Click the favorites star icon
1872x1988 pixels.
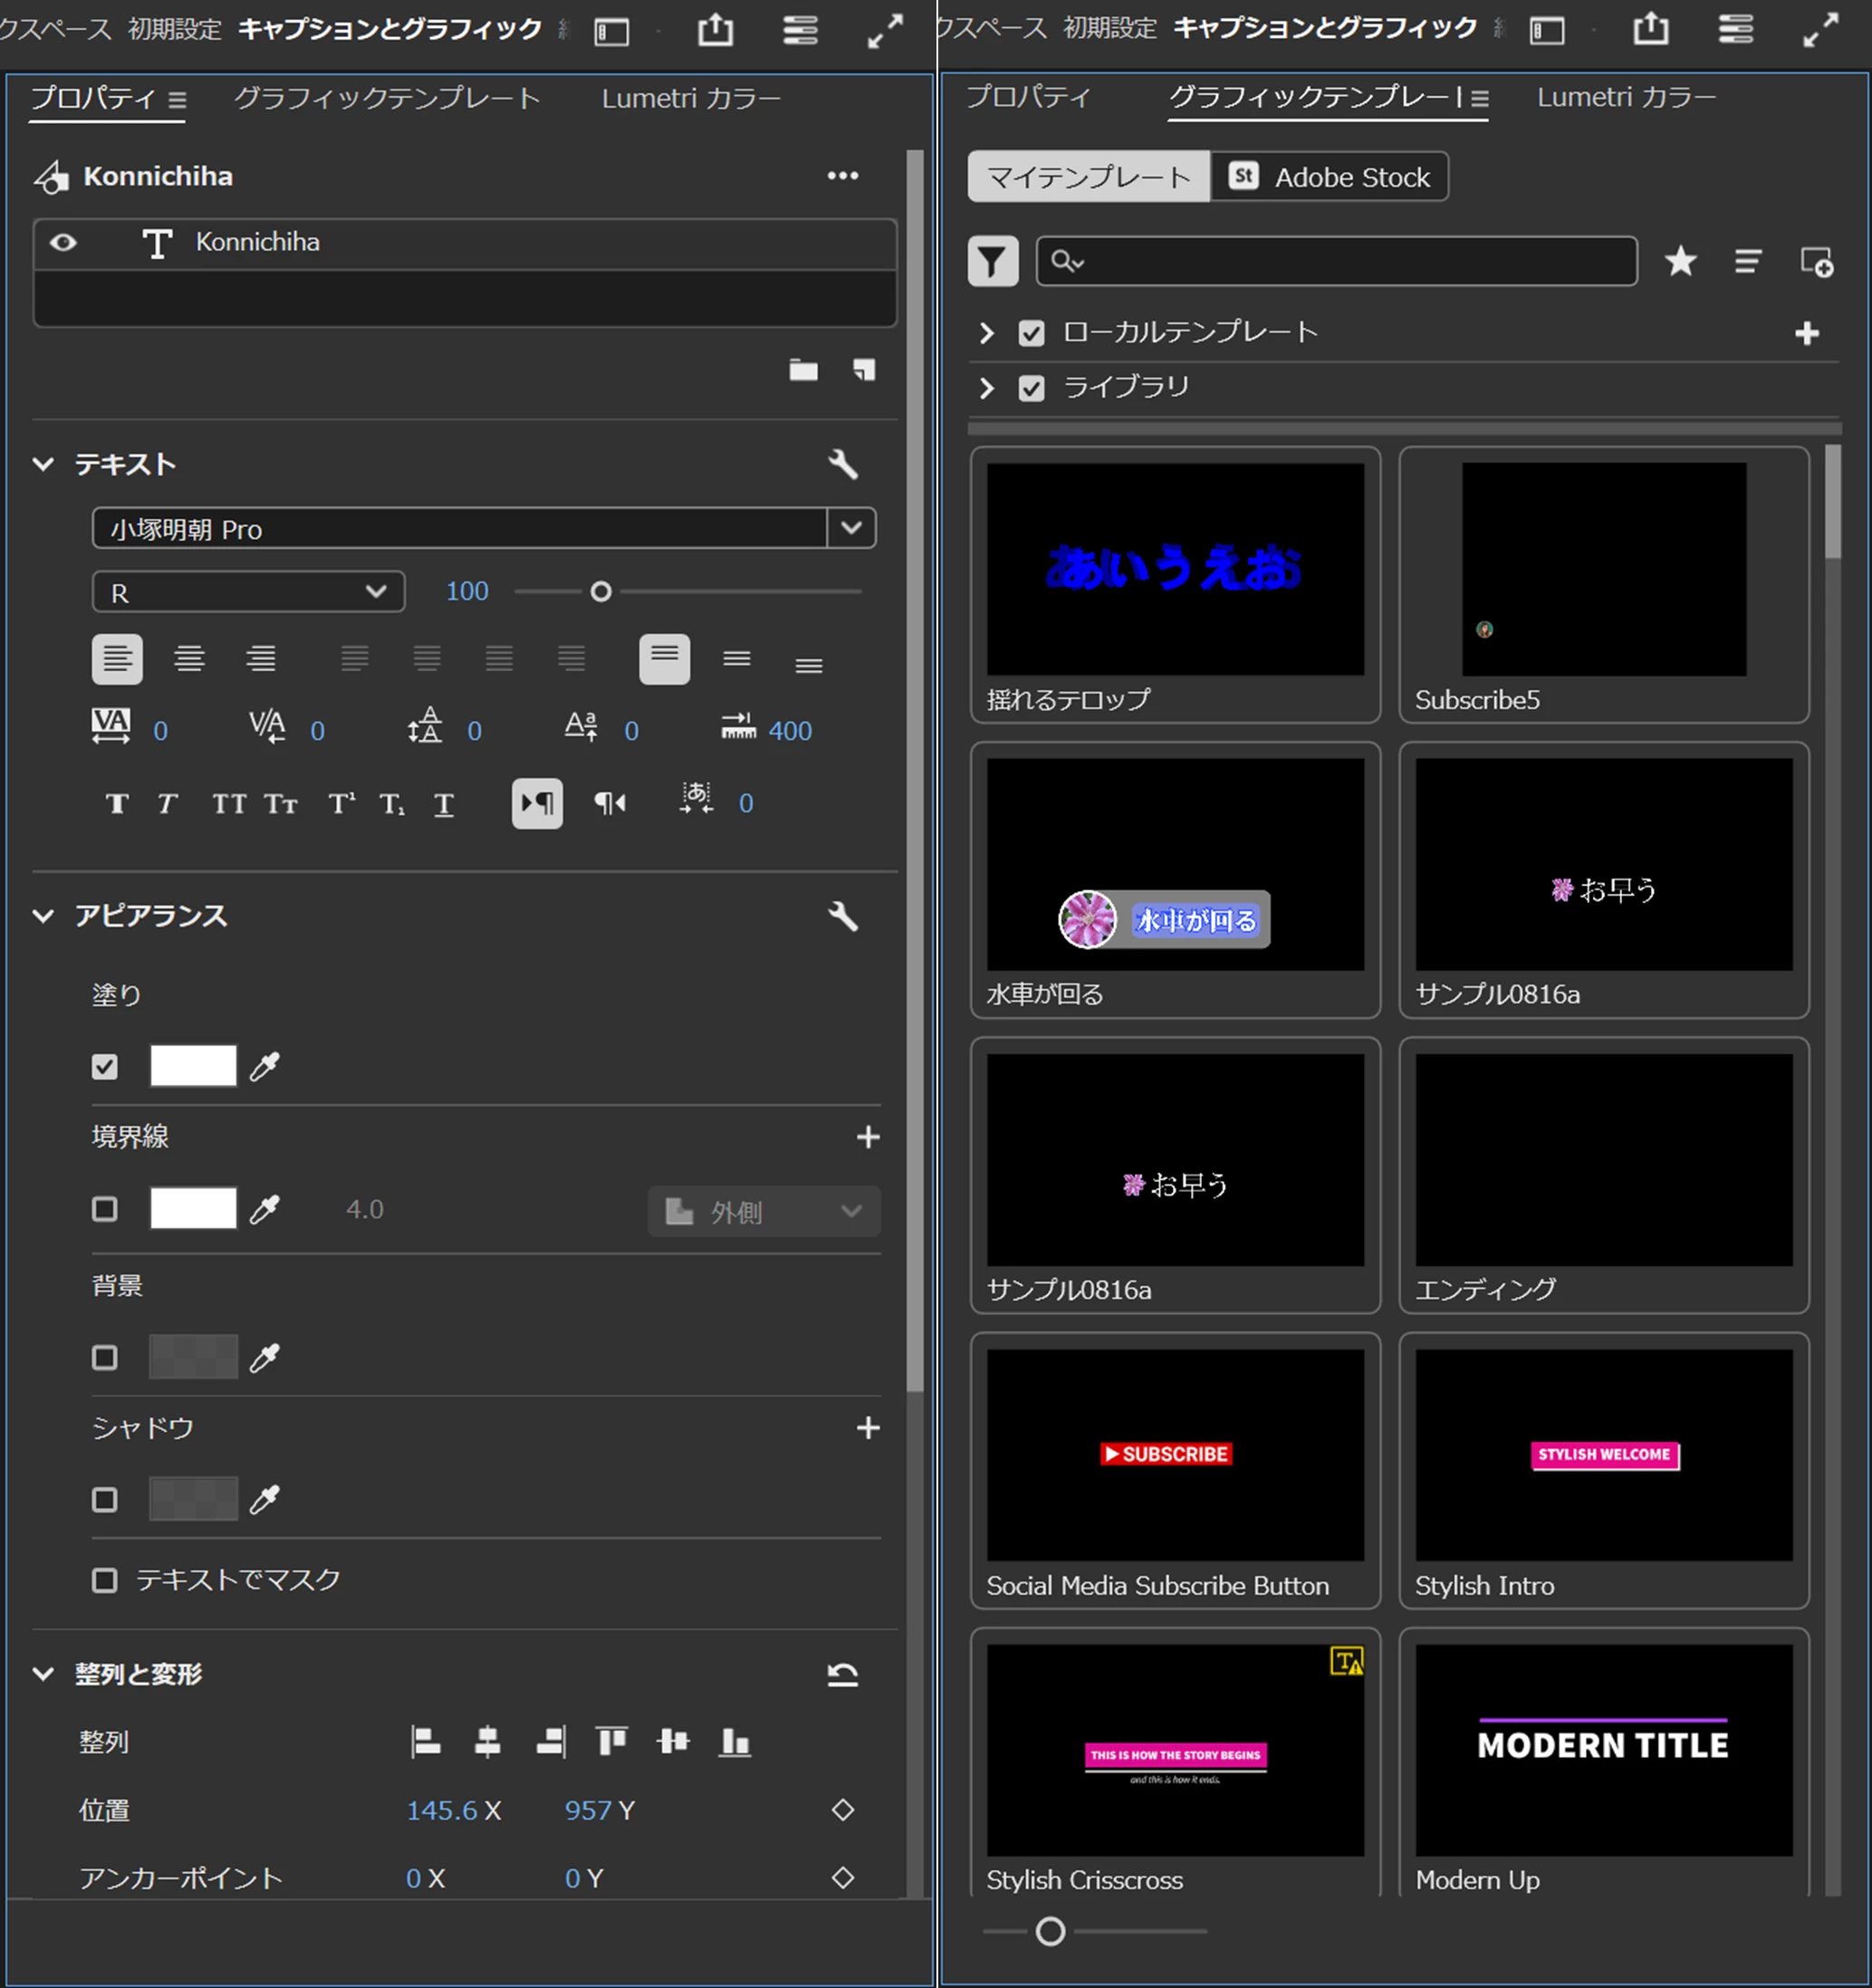coord(1680,262)
